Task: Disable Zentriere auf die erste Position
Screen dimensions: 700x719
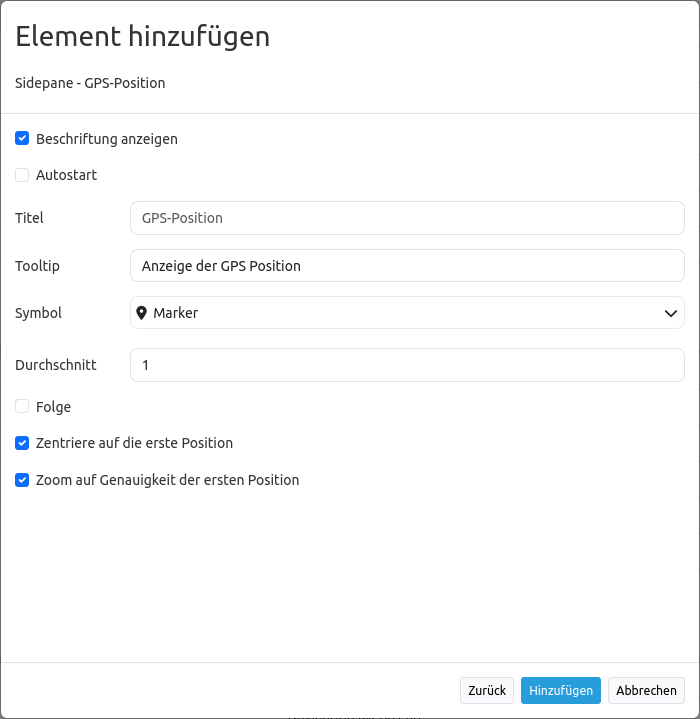Action: (x=22, y=443)
